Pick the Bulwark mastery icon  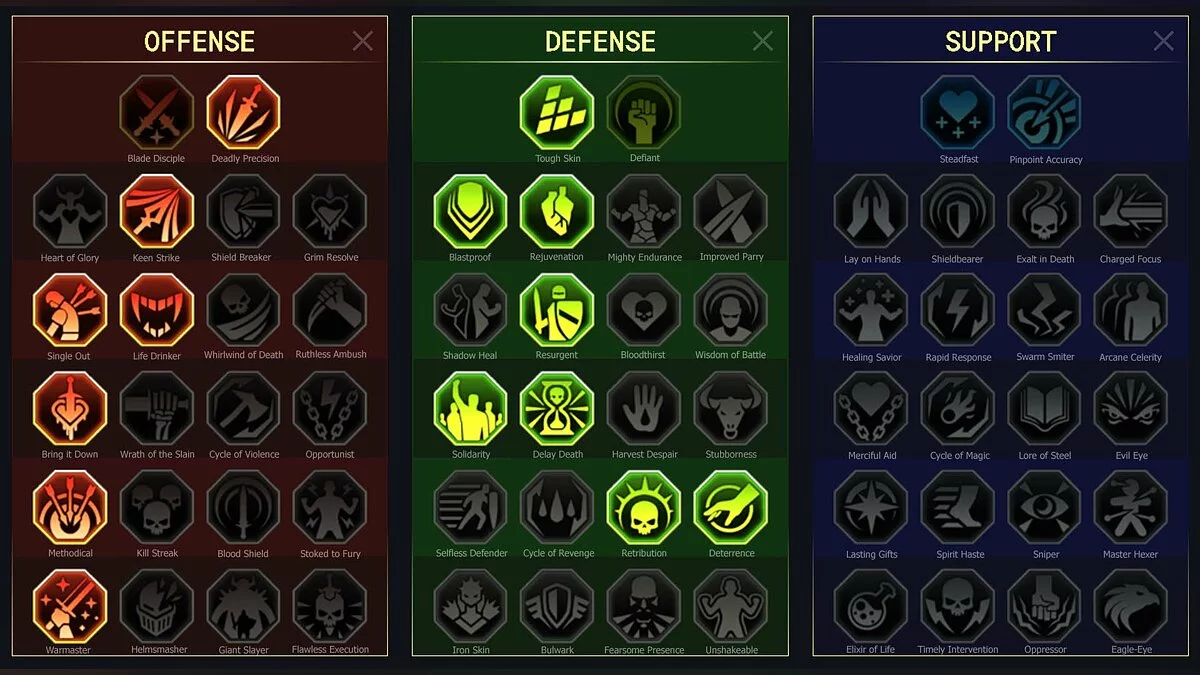point(557,606)
